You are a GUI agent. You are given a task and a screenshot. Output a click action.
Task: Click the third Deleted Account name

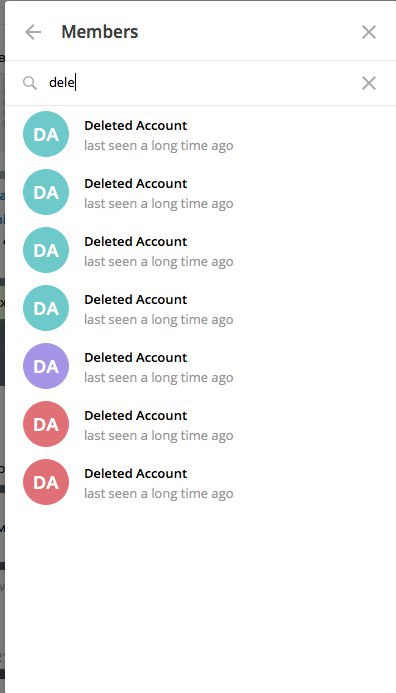[136, 241]
